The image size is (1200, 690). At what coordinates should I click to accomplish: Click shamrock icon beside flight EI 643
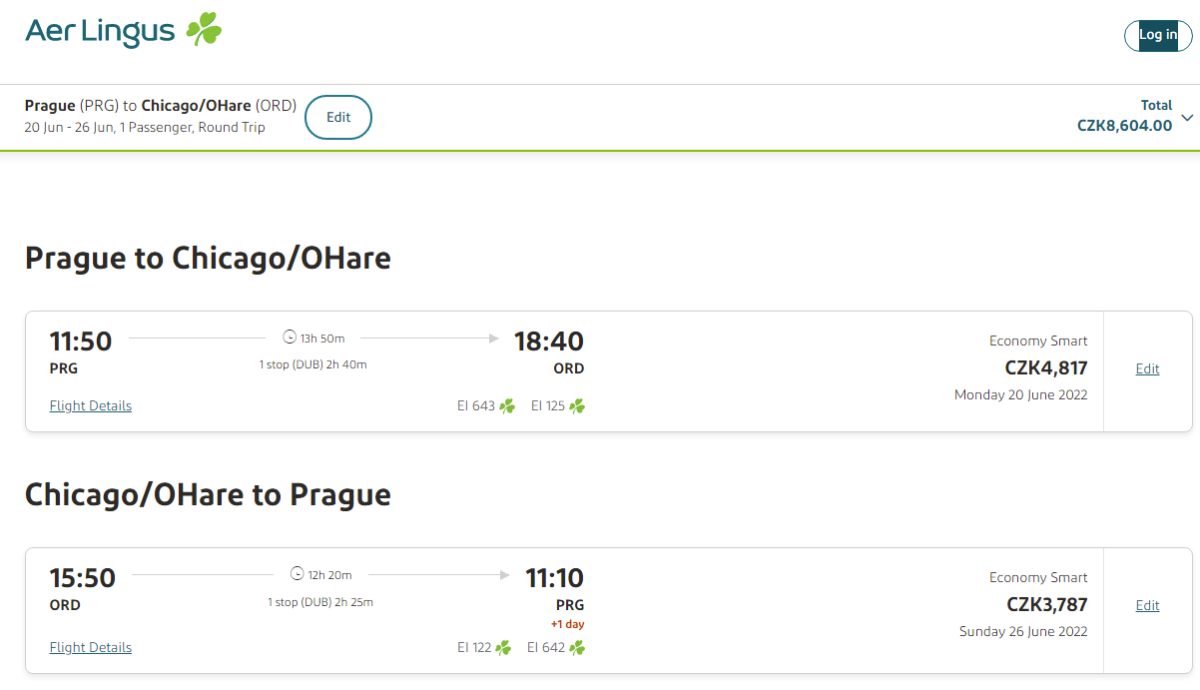507,406
